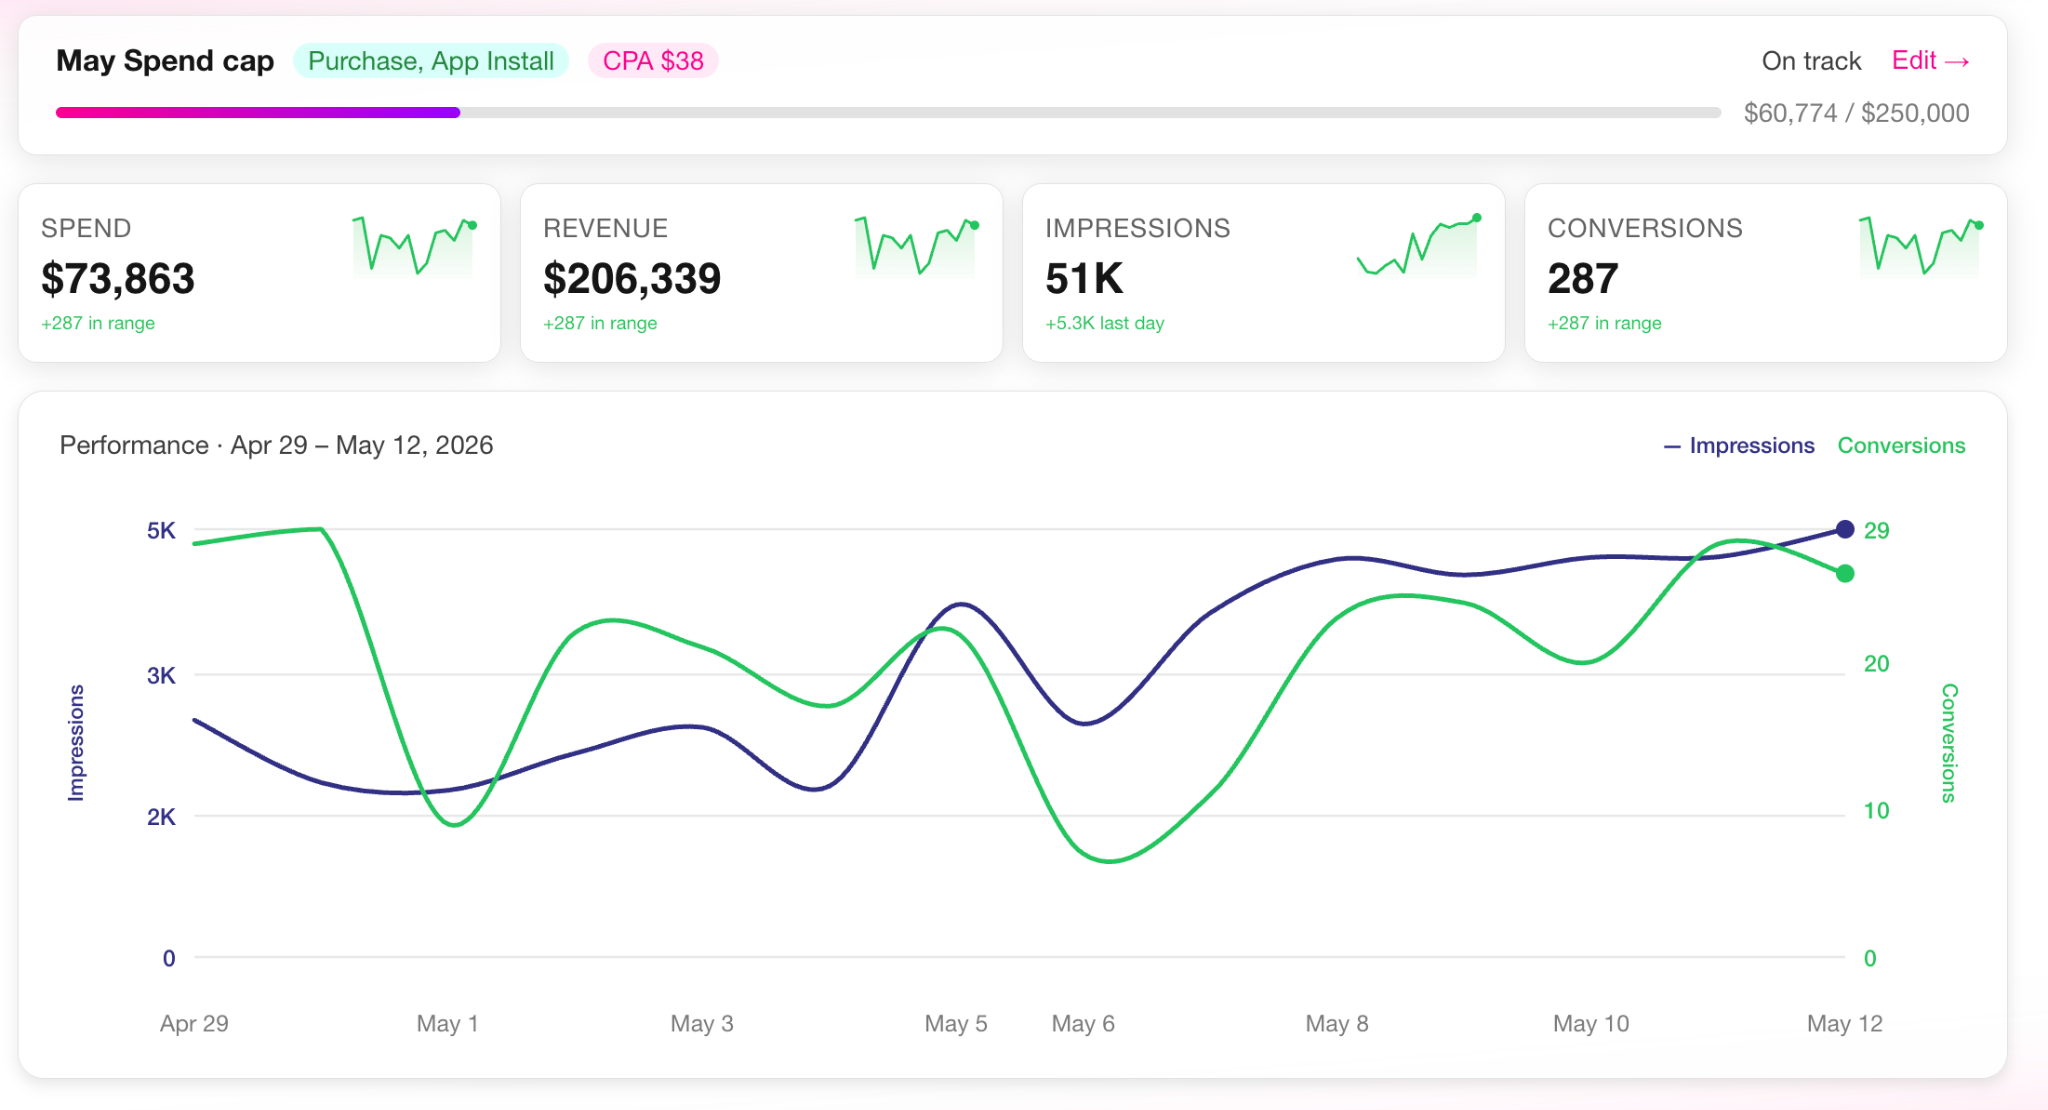Select the CPA $38 badge
The image size is (2048, 1110).
[x=653, y=61]
